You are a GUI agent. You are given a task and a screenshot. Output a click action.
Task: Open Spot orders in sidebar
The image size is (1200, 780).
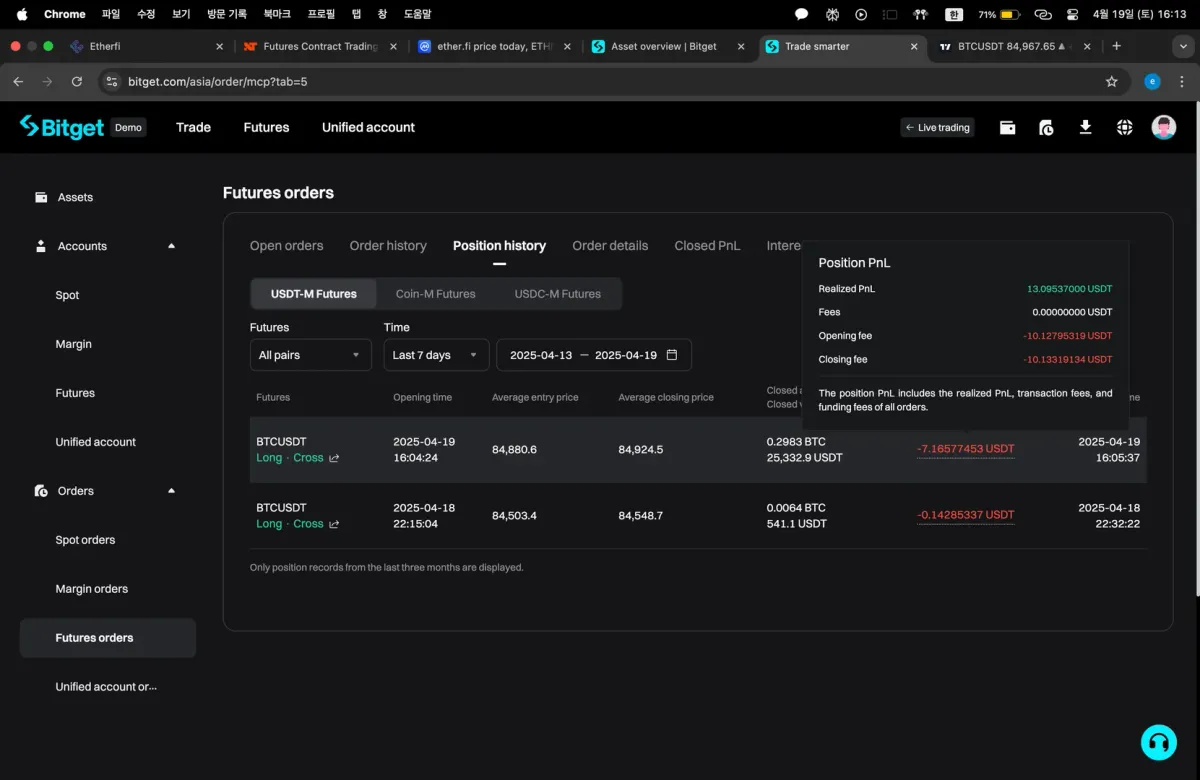(x=85, y=540)
